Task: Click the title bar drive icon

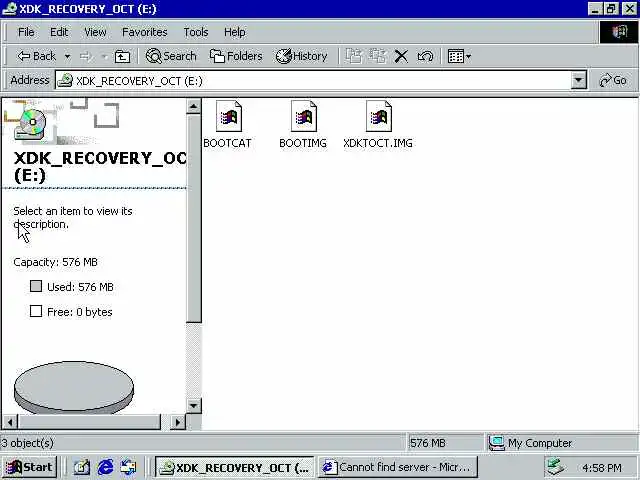Action: 9,9
